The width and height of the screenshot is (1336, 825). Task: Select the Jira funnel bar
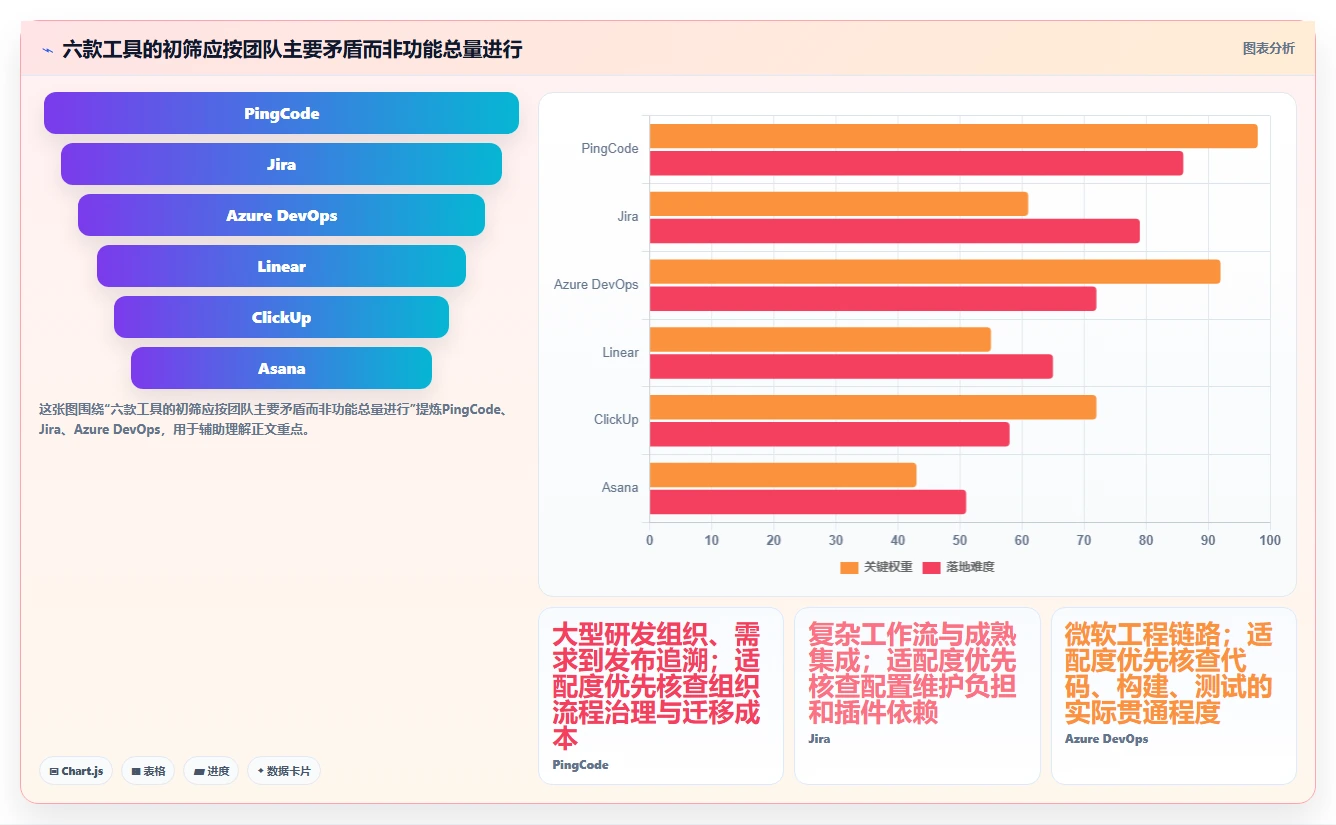pos(281,164)
